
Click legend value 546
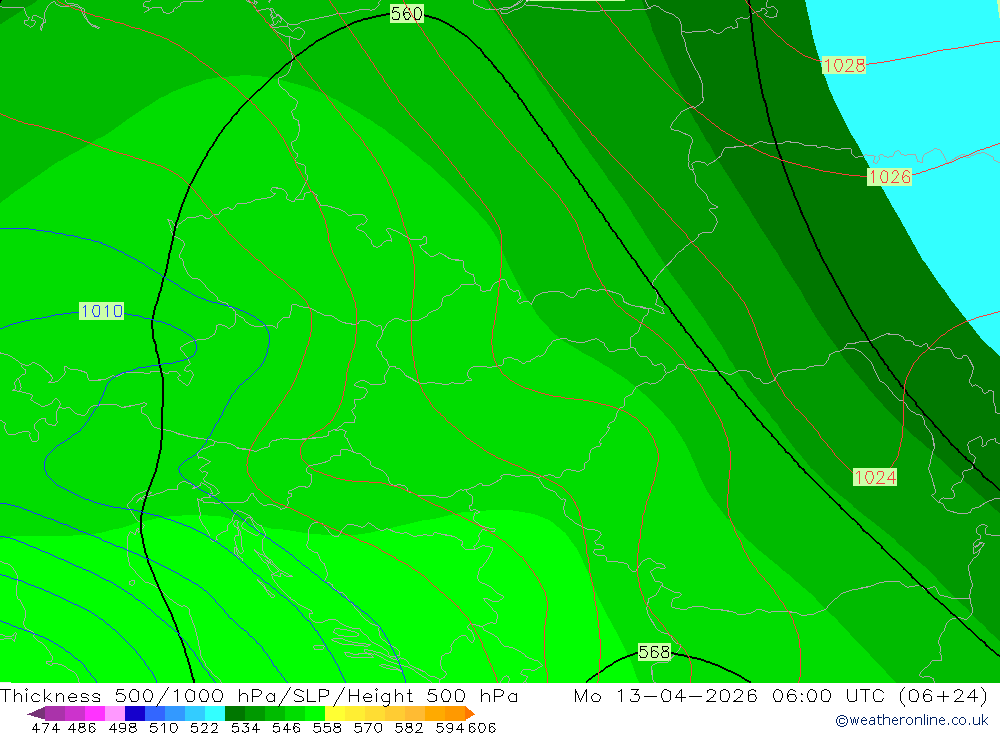point(286,728)
